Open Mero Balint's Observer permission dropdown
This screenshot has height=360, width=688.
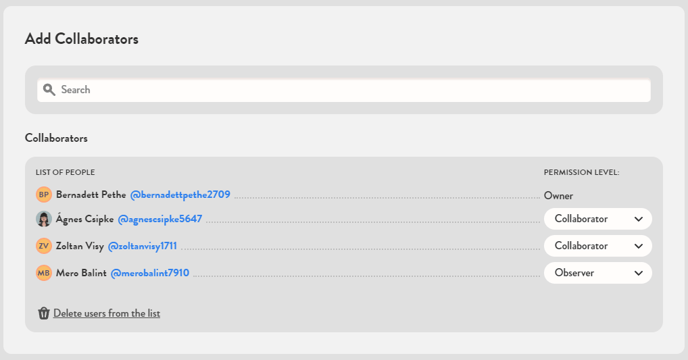click(x=598, y=273)
